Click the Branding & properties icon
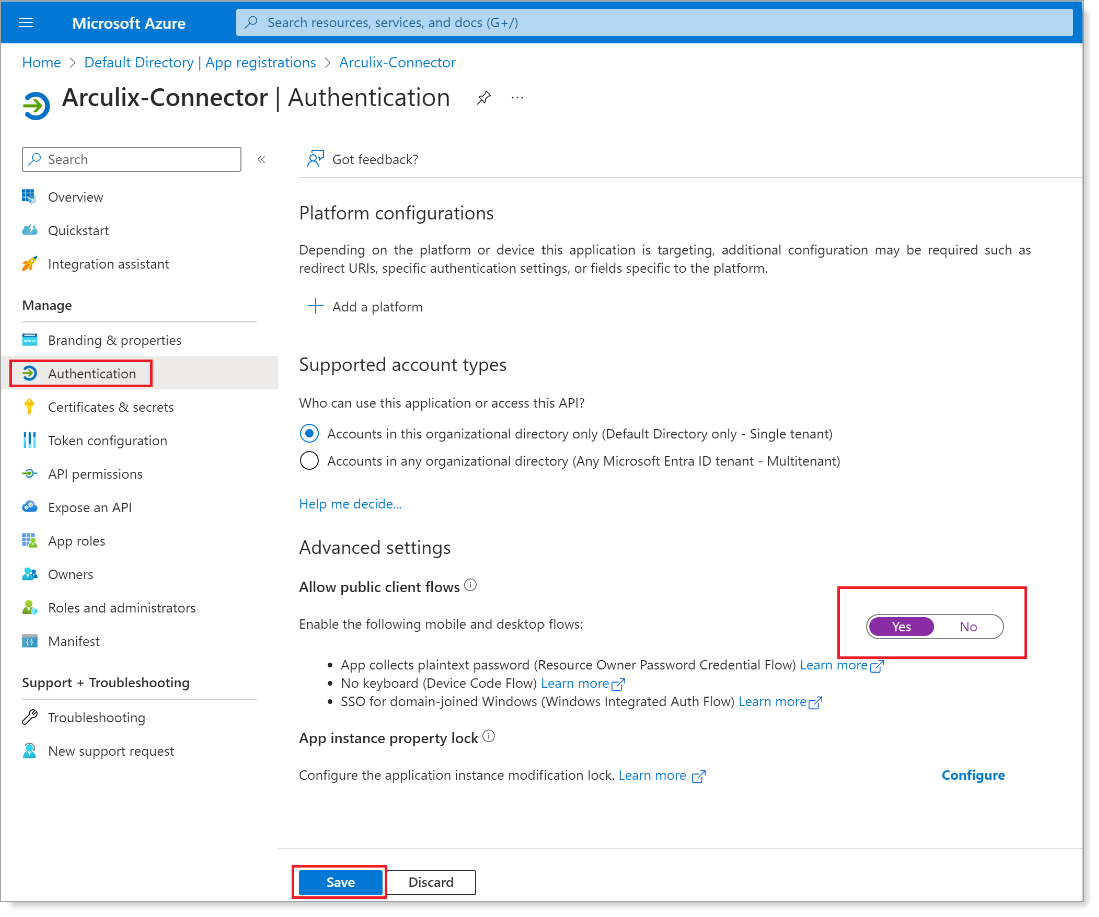1099x917 pixels. tap(29, 340)
